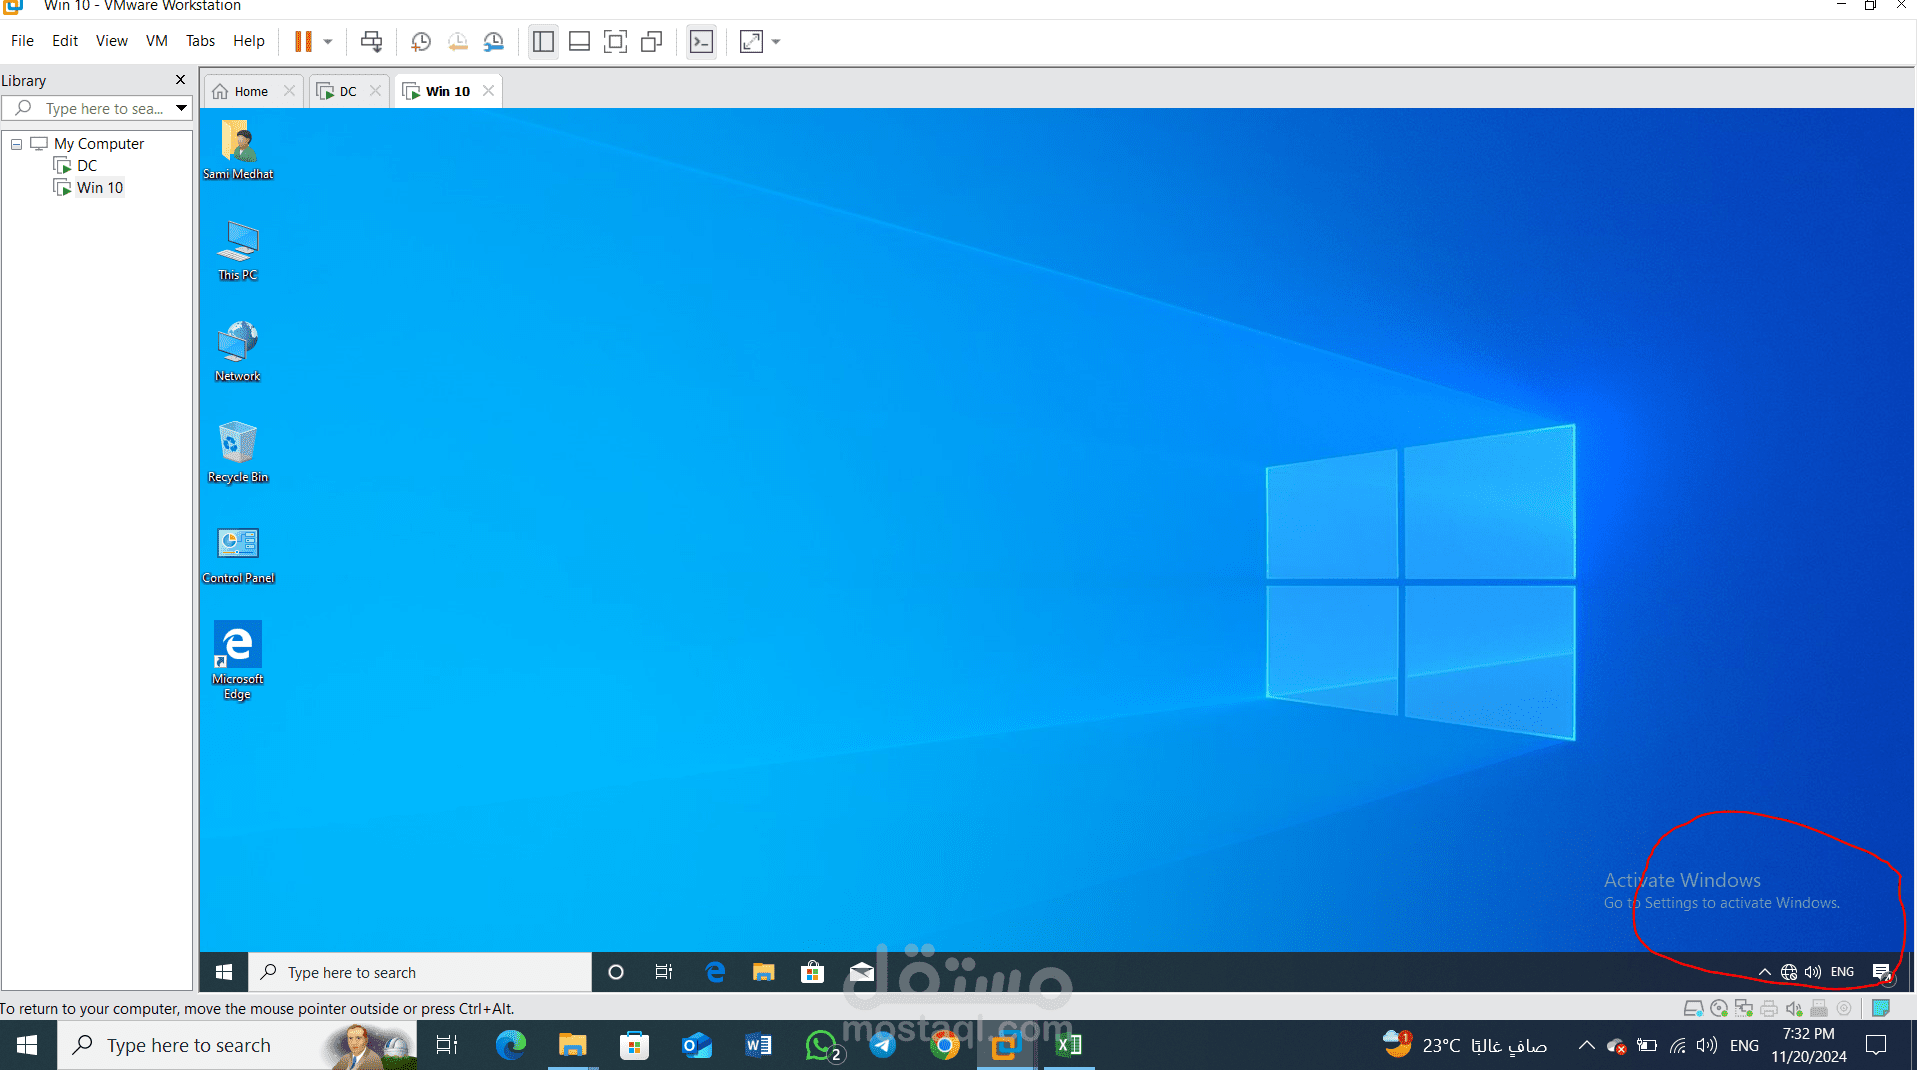Screen dimensions: 1917x1070
Task: Click the VMware network adapter status icon
Action: click(1744, 1008)
